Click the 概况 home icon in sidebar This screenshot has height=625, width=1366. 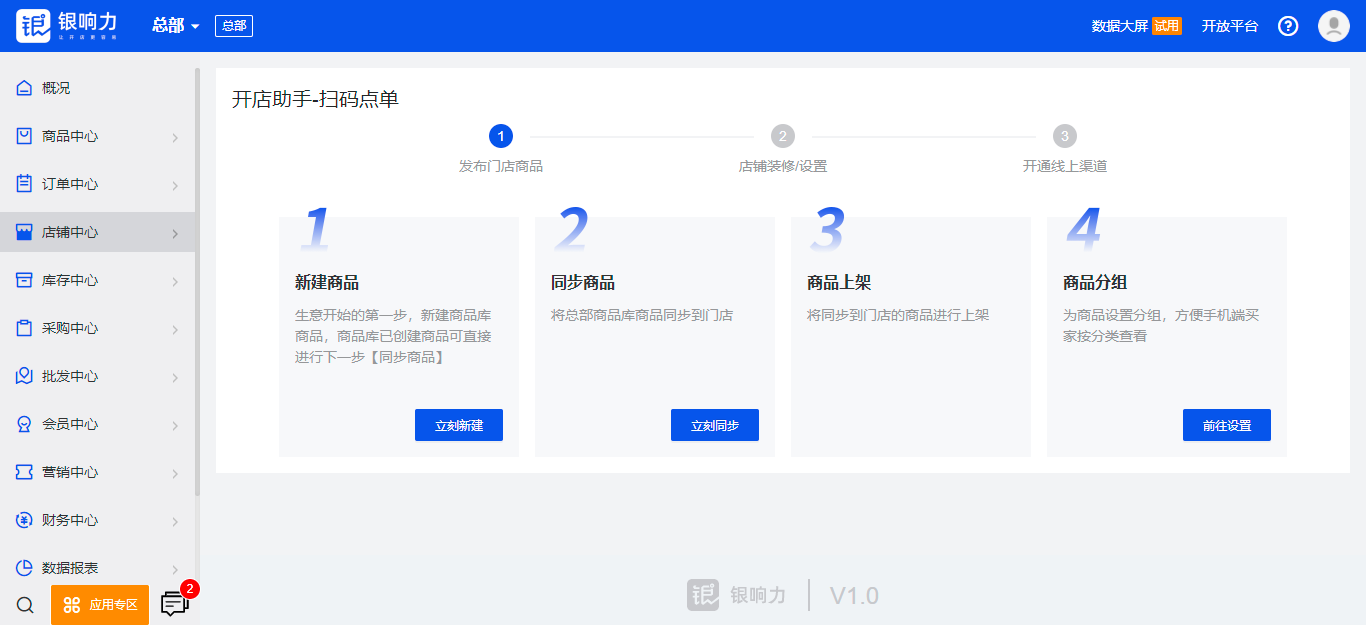(25, 88)
